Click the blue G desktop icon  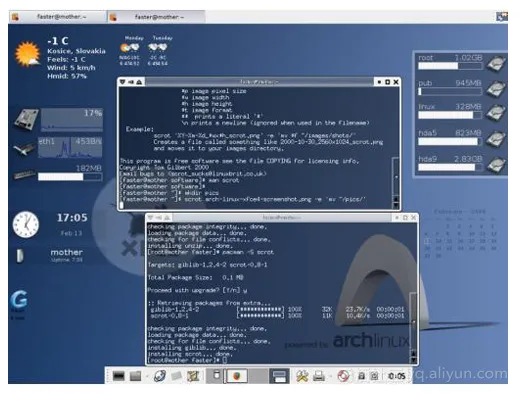pyautogui.click(x=19, y=300)
